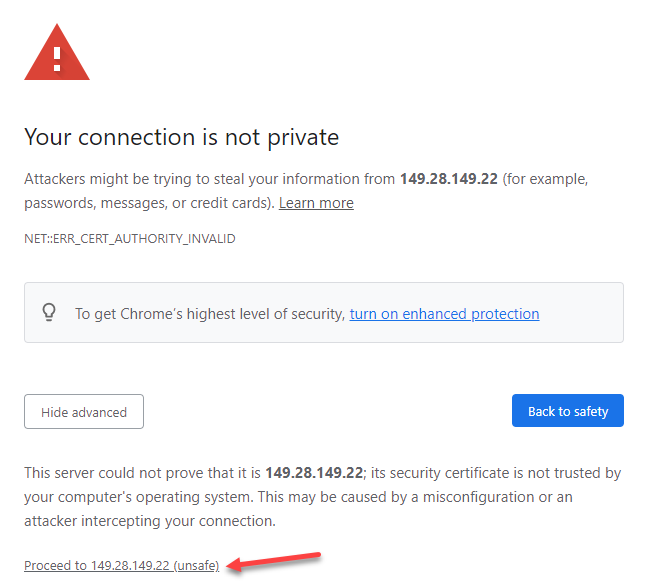The height and width of the screenshot is (588, 650).
Task: Open the Learn more link
Action: (x=316, y=203)
